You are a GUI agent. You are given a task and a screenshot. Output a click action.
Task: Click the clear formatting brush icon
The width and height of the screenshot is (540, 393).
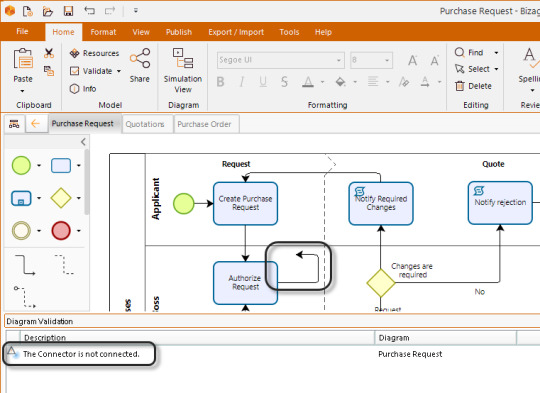click(404, 82)
